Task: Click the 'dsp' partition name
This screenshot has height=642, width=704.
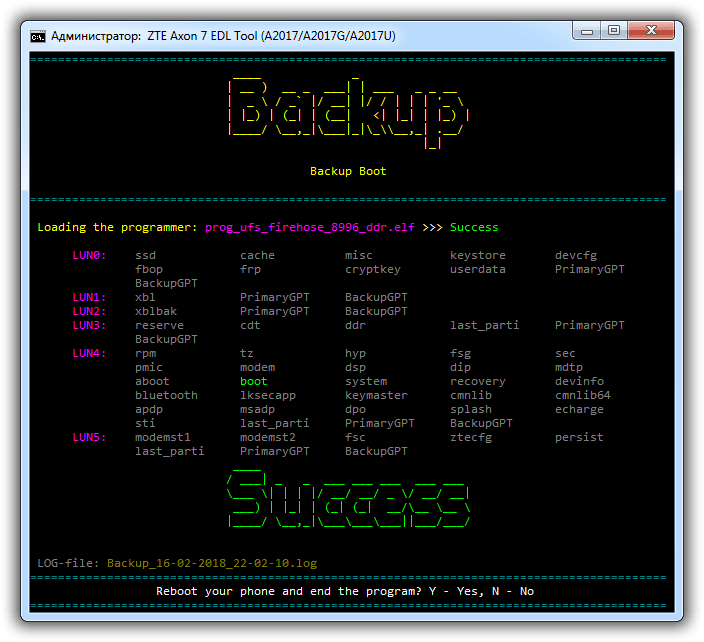Action: click(x=356, y=367)
